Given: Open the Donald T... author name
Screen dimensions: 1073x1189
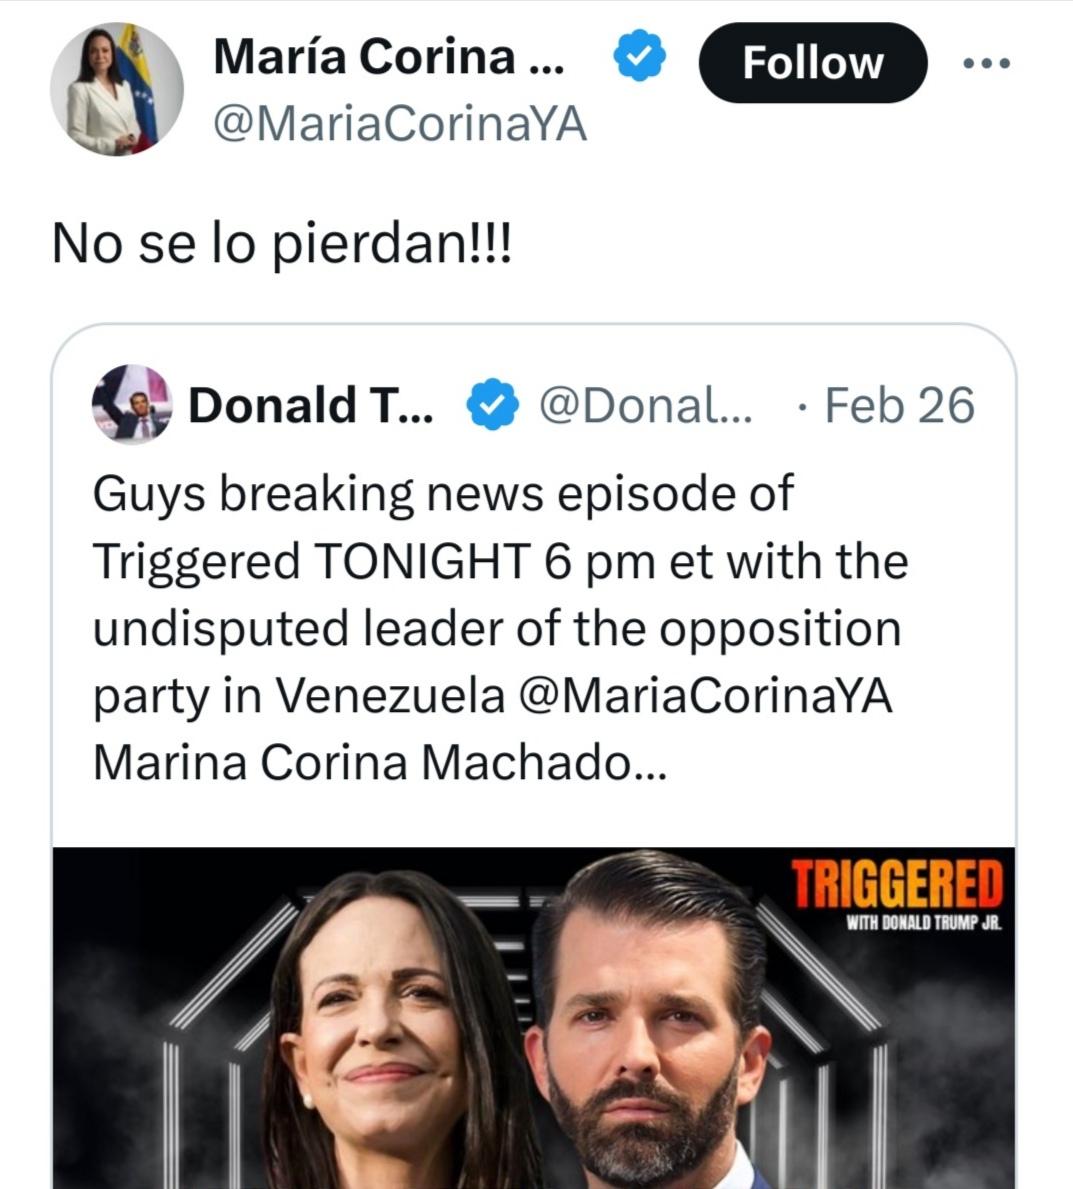Looking at the screenshot, I should click(311, 405).
